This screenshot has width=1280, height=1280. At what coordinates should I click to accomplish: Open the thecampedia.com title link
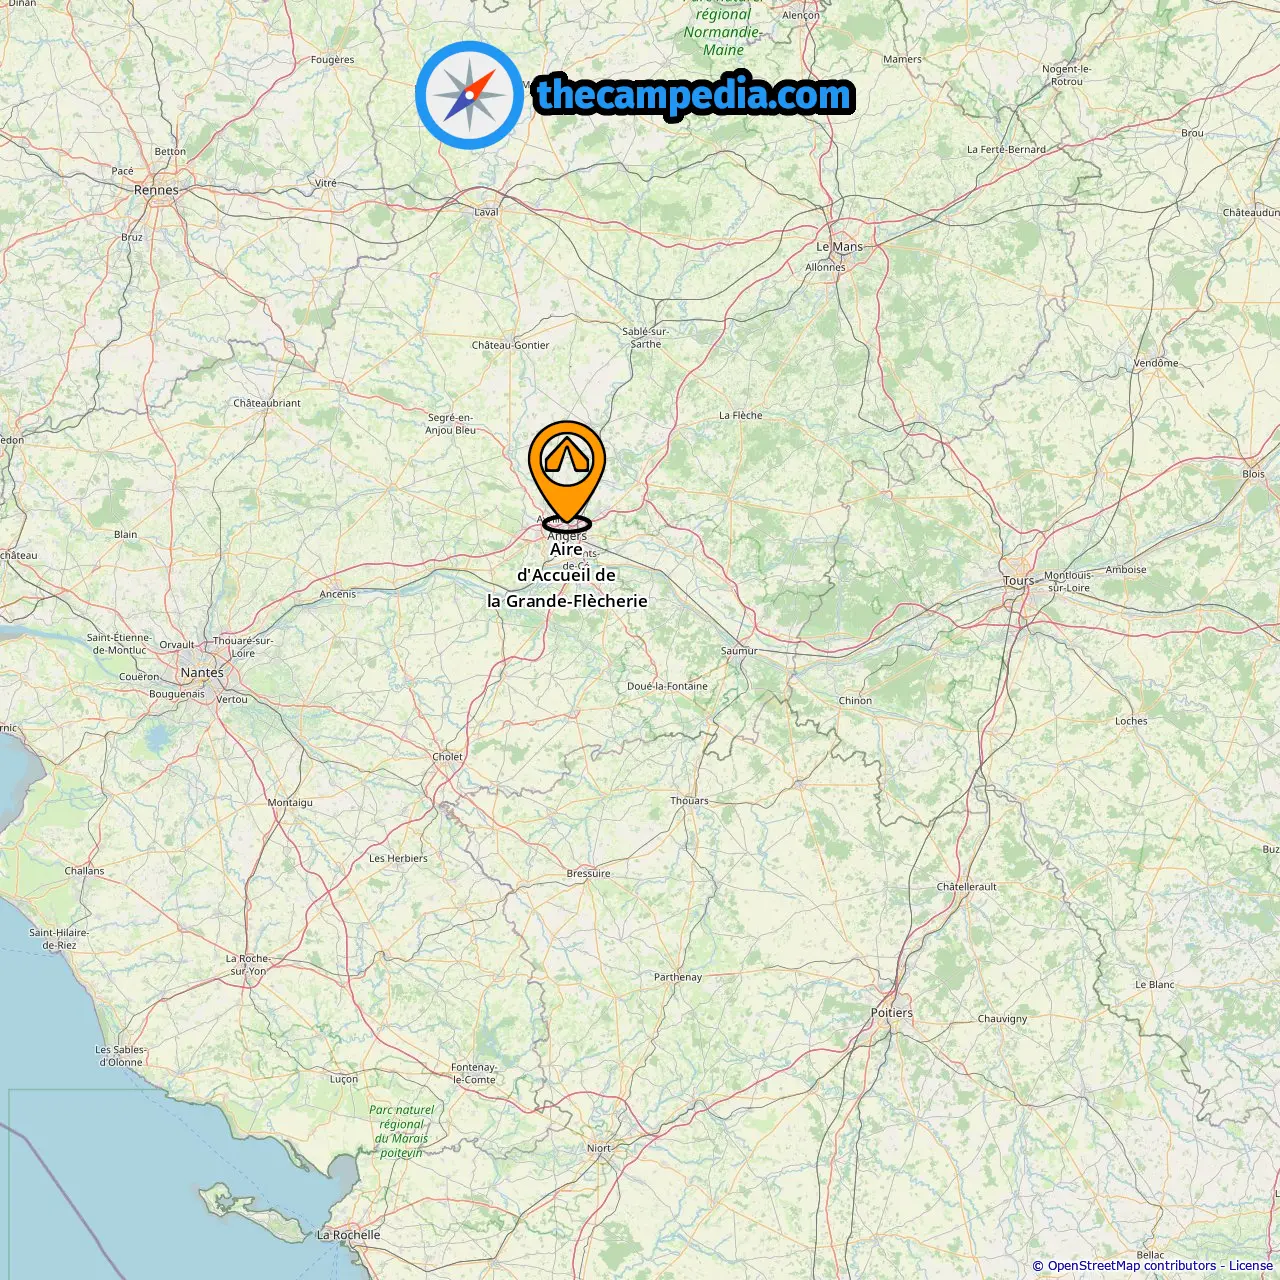694,96
